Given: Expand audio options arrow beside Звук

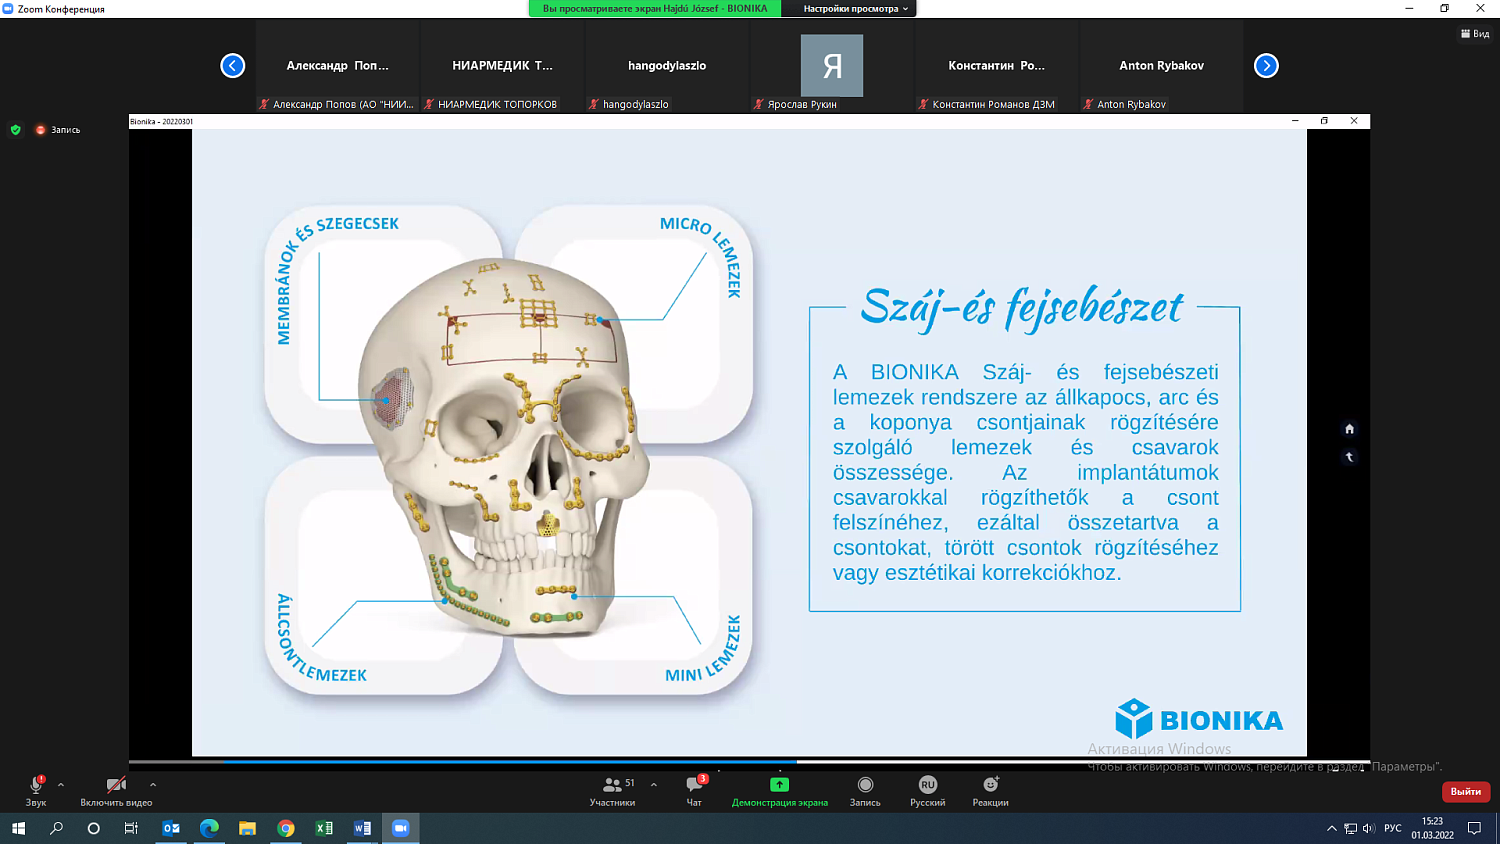Looking at the screenshot, I should coord(61,785).
